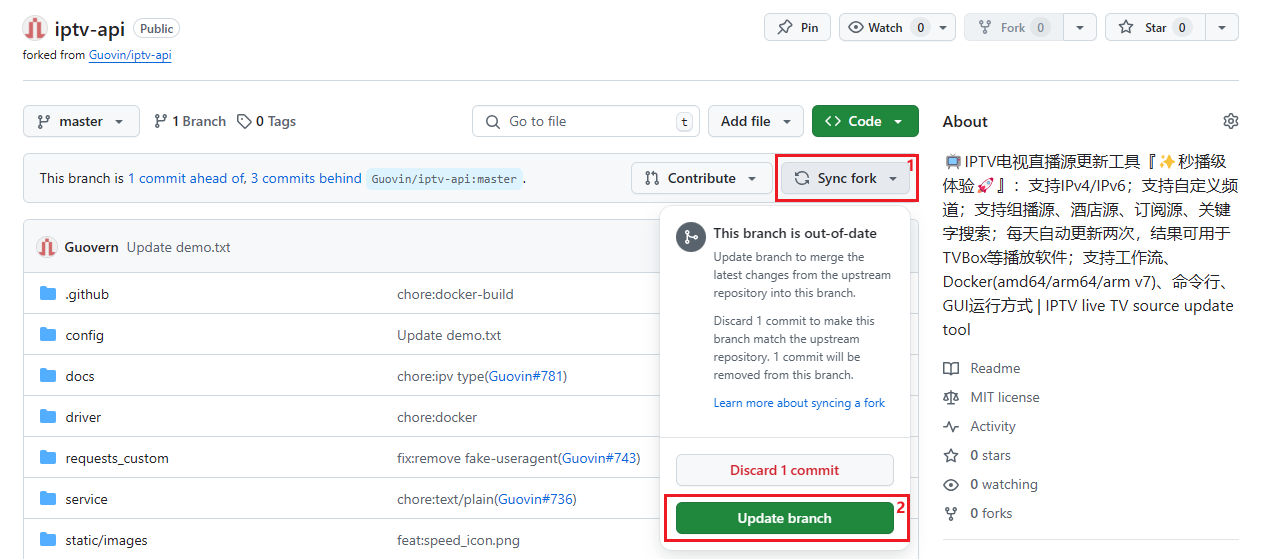Open the Star lists dropdown arrow

[x=1221, y=28]
